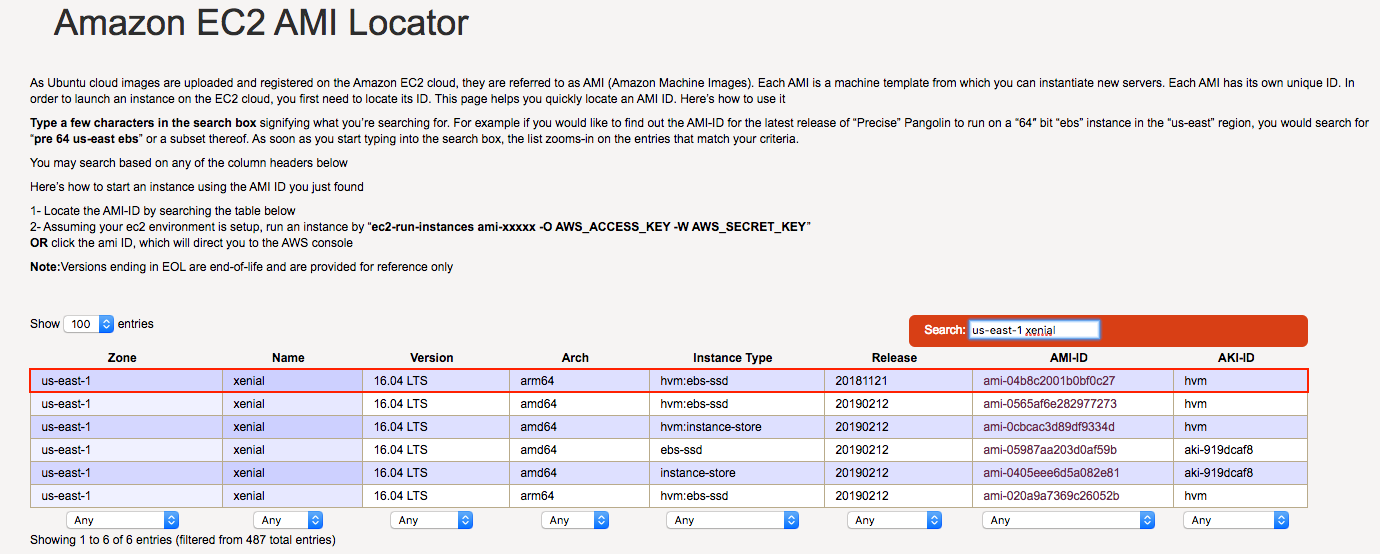
Task: Click 16.04 LTS in the ami-0565af6e282977273 row
Action: pos(437,404)
